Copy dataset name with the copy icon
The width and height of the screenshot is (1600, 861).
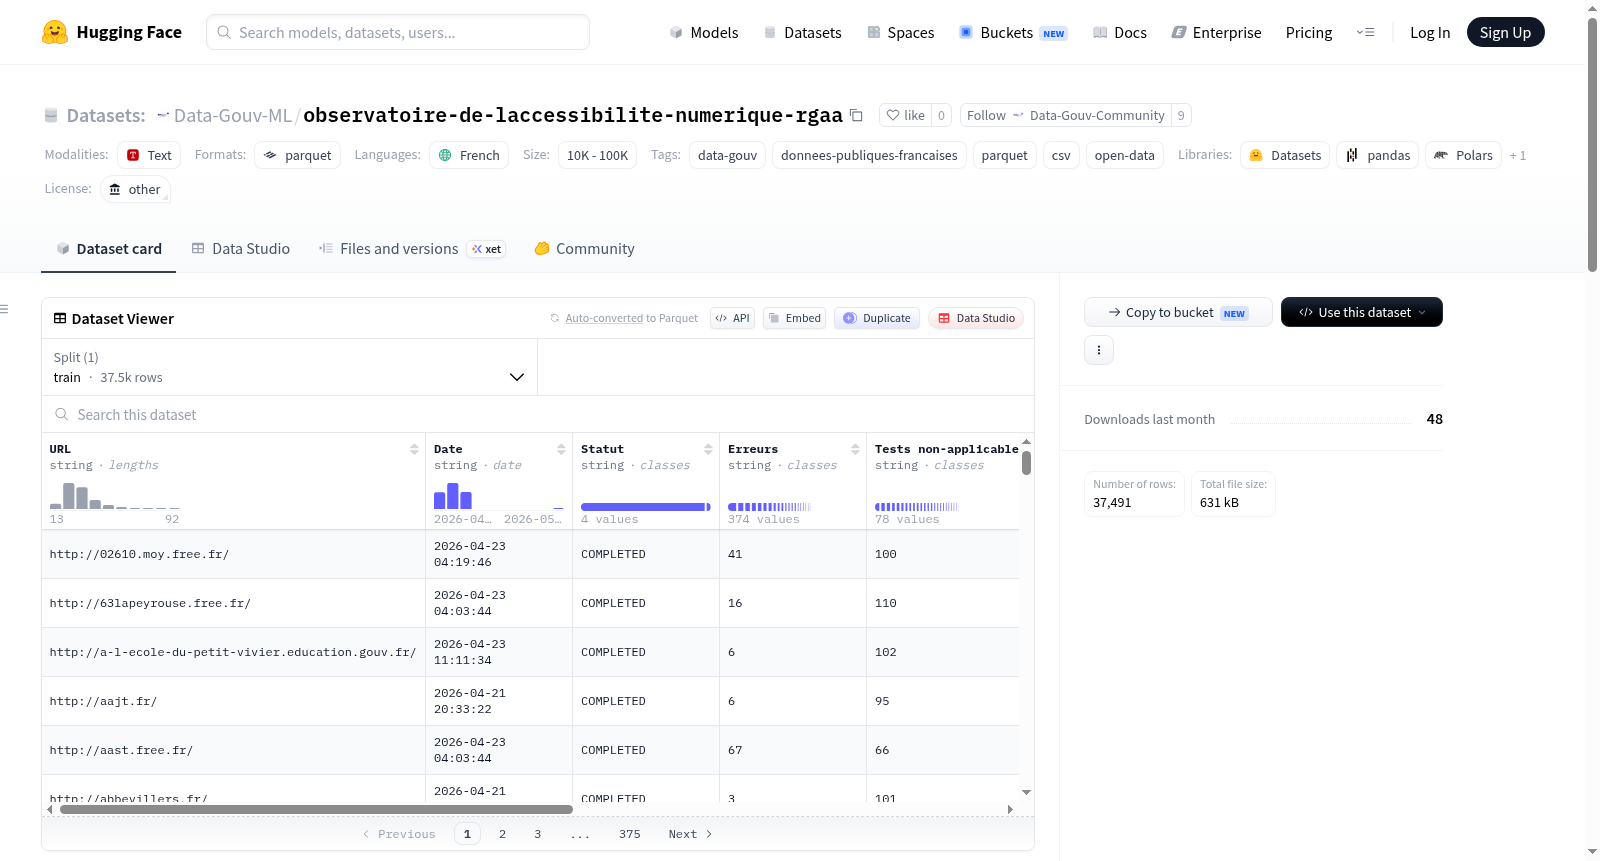coord(856,115)
